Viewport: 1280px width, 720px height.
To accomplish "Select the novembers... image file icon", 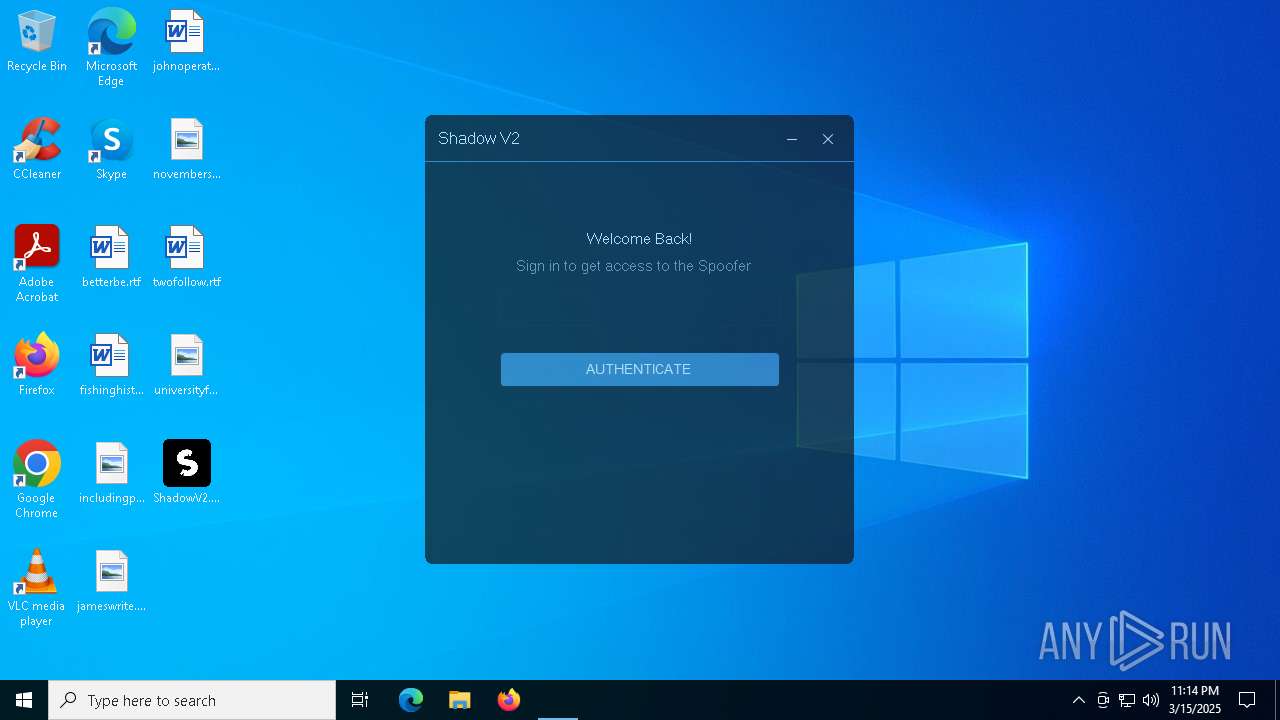I will point(186,150).
